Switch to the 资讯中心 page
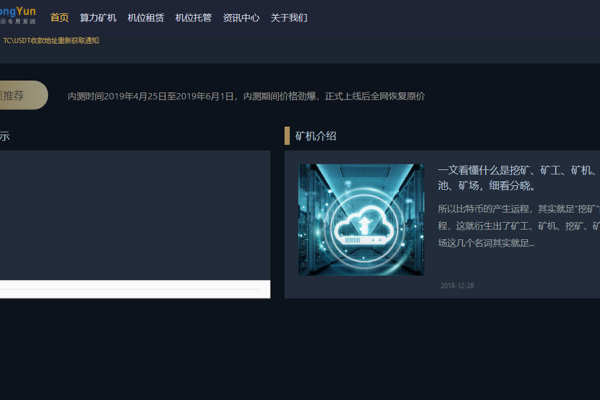The image size is (600, 400). pos(241,18)
